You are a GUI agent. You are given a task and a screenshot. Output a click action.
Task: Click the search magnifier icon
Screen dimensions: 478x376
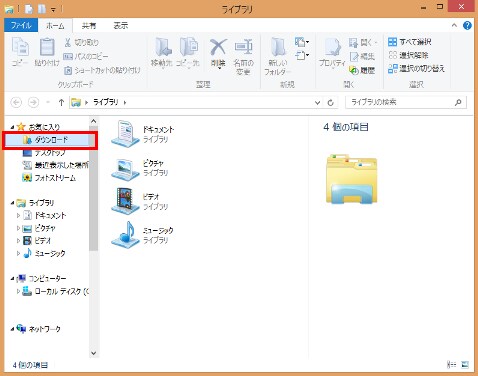[458, 103]
